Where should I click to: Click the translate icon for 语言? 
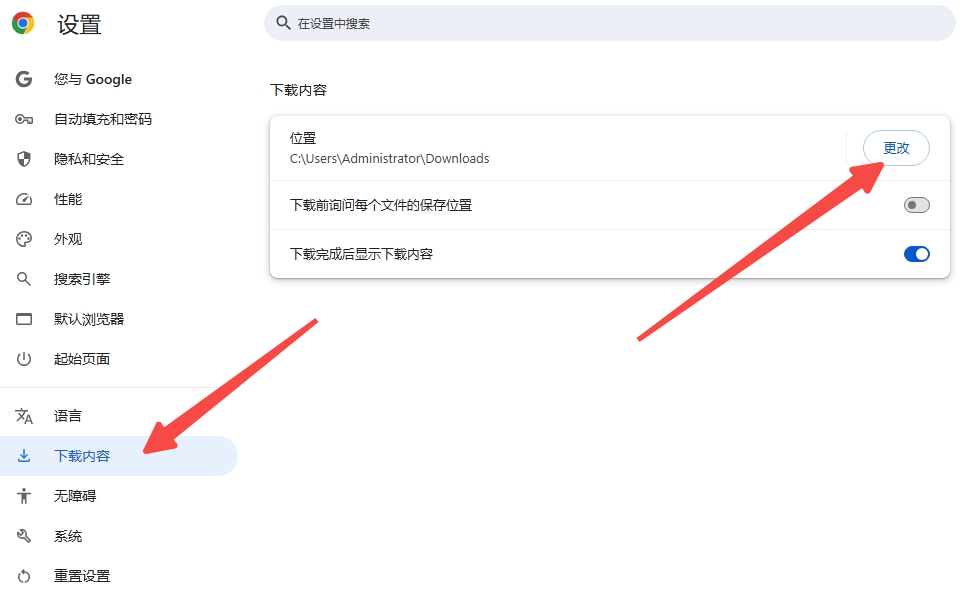point(24,416)
